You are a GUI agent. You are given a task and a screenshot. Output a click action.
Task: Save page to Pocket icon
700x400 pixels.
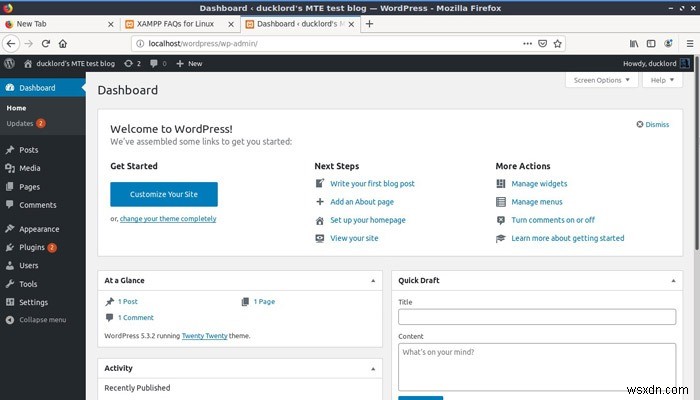[x=542, y=43]
